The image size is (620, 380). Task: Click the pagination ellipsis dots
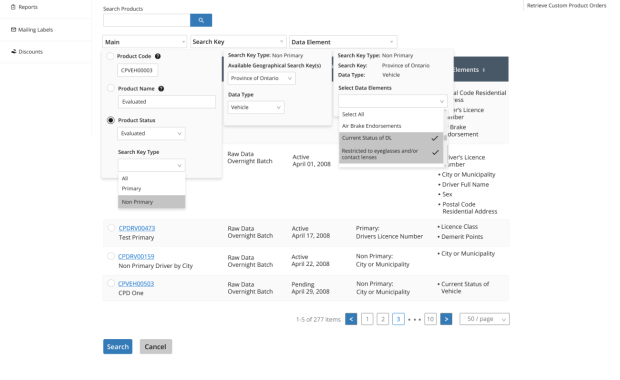414,320
